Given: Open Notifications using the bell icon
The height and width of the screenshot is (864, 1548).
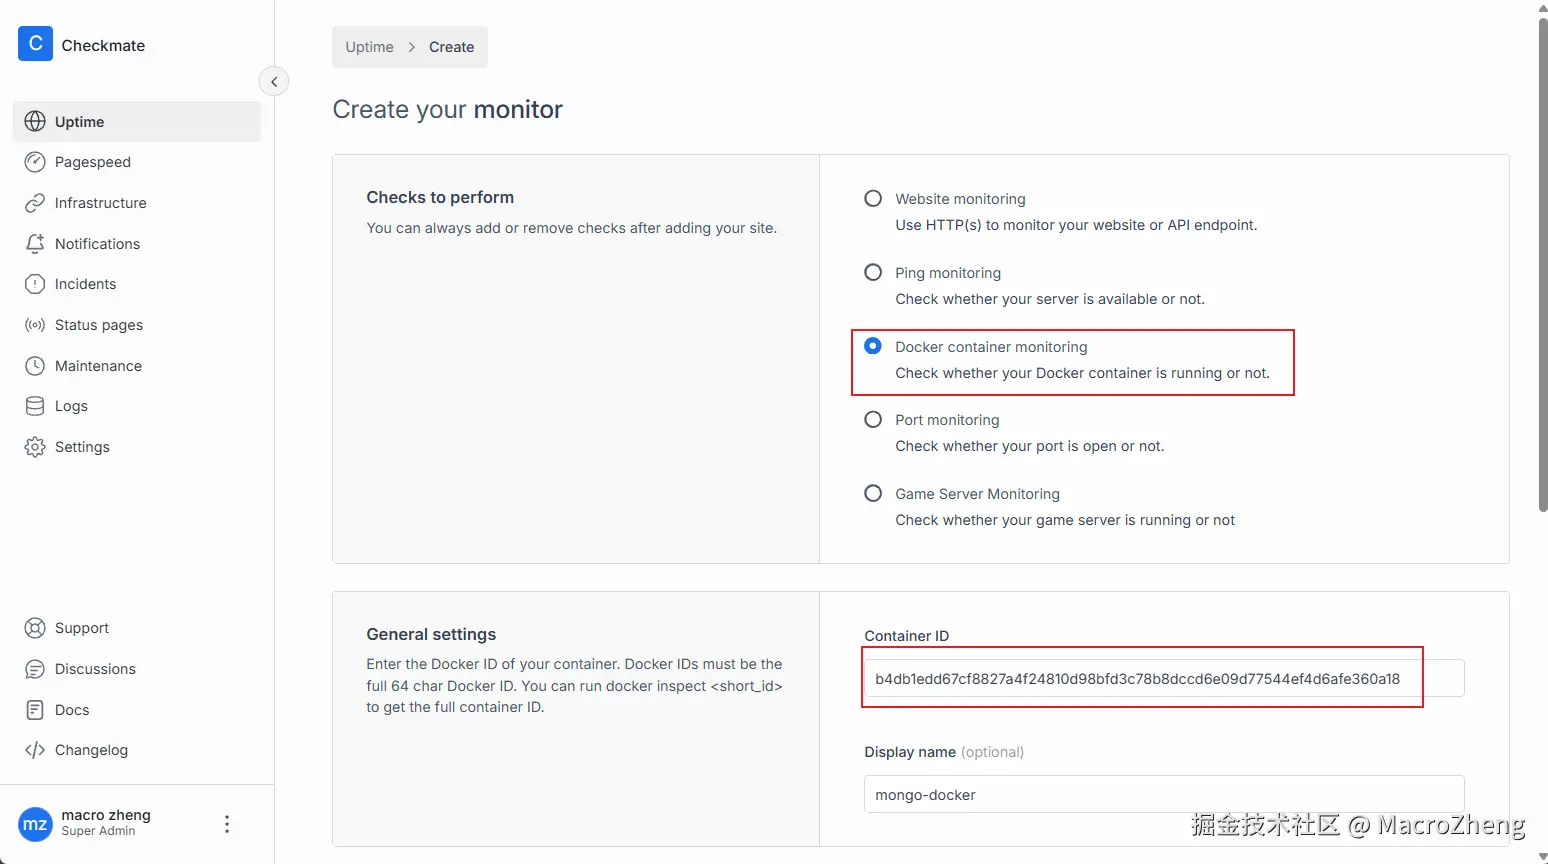Looking at the screenshot, I should pos(35,244).
